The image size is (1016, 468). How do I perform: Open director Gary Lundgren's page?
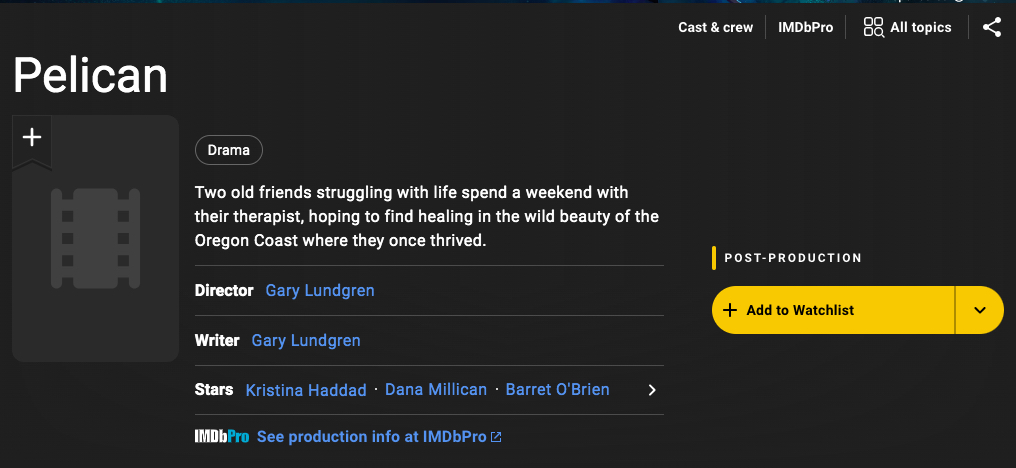320,291
